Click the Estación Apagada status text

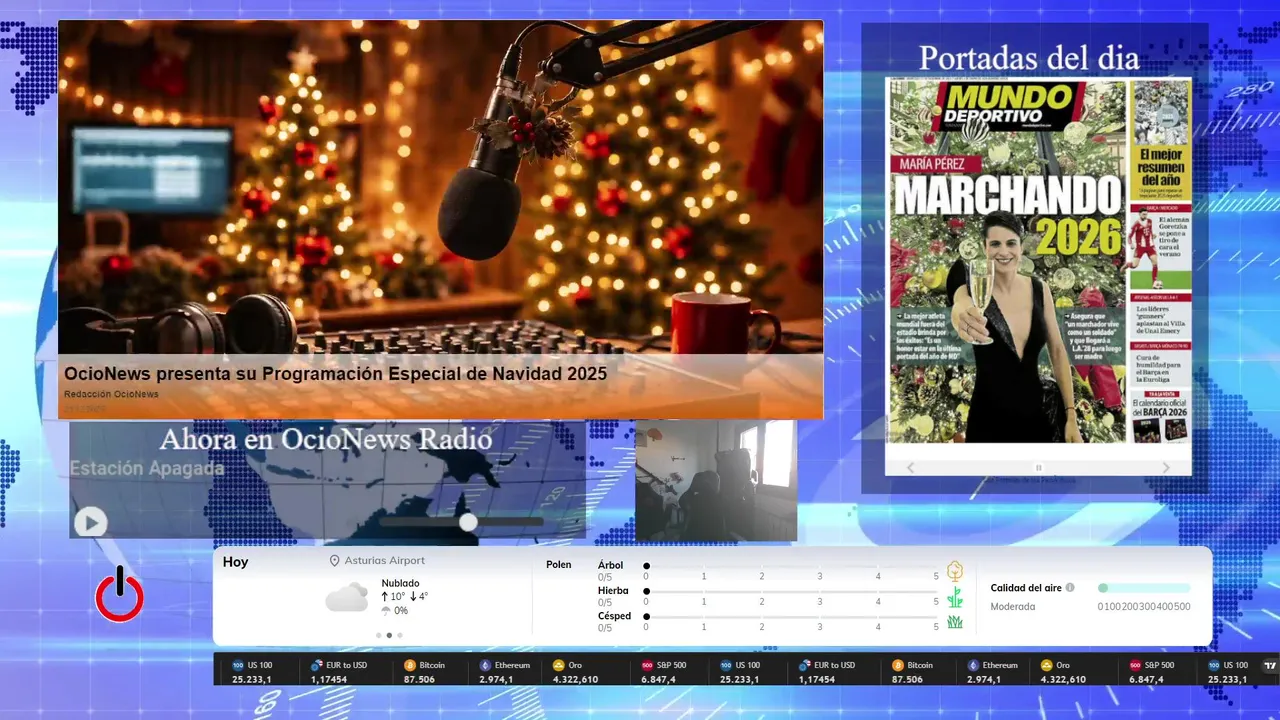[x=147, y=468]
